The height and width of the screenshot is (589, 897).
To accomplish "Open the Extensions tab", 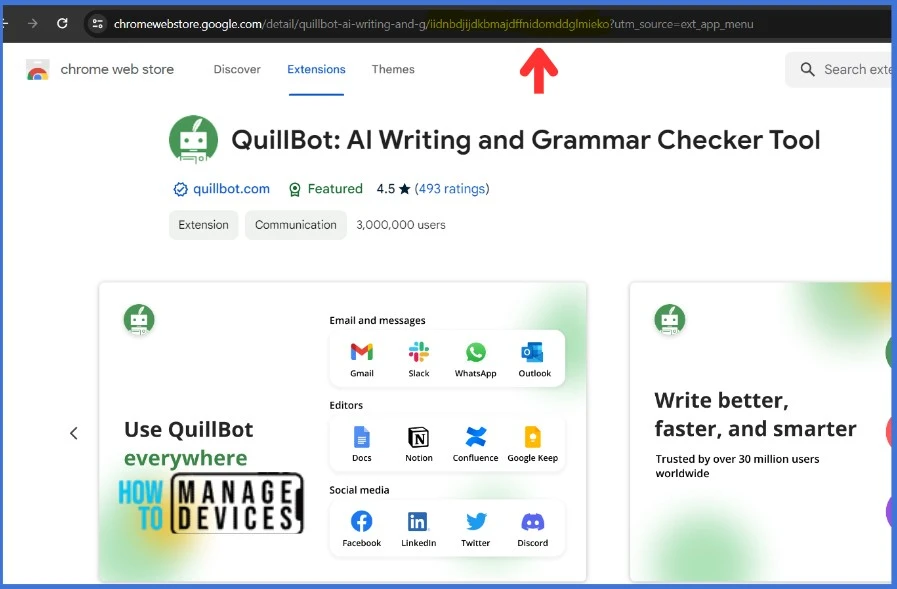I will [x=316, y=69].
